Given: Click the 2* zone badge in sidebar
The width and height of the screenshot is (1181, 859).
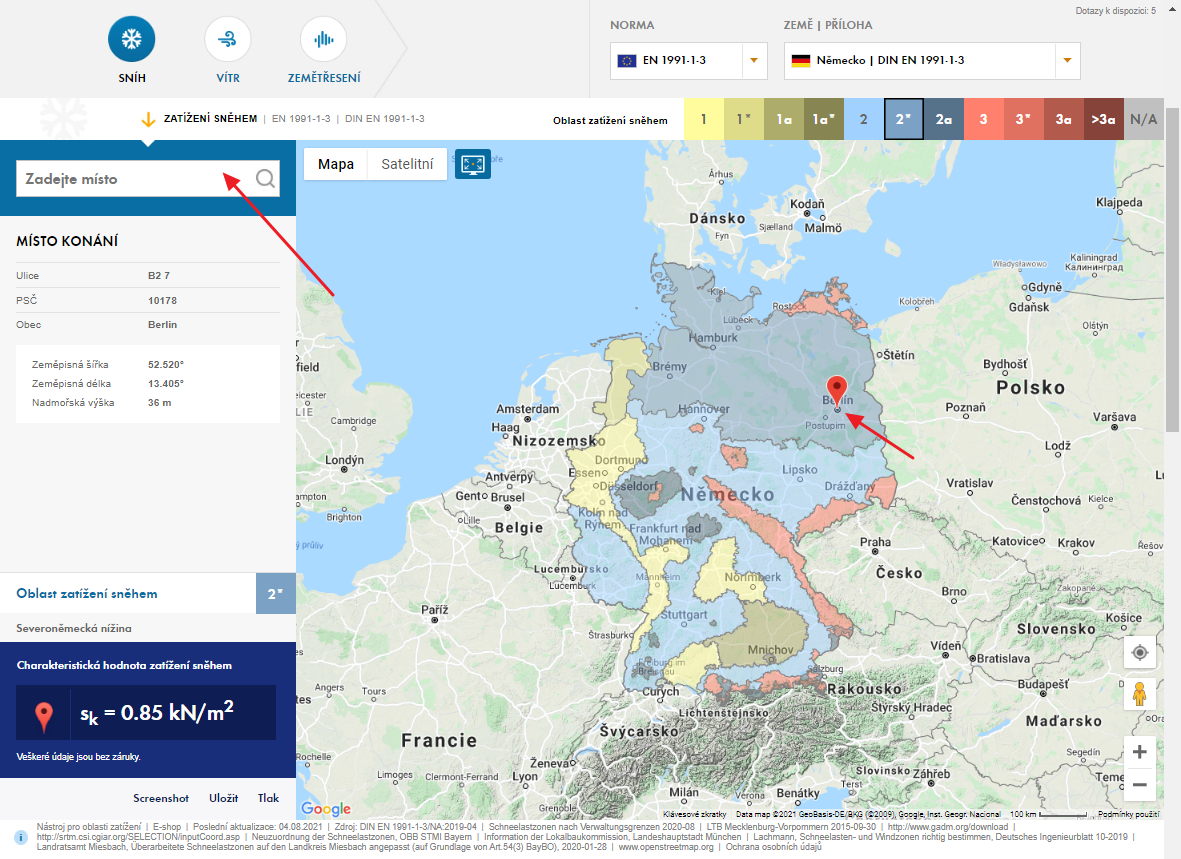Looking at the screenshot, I should (x=276, y=594).
